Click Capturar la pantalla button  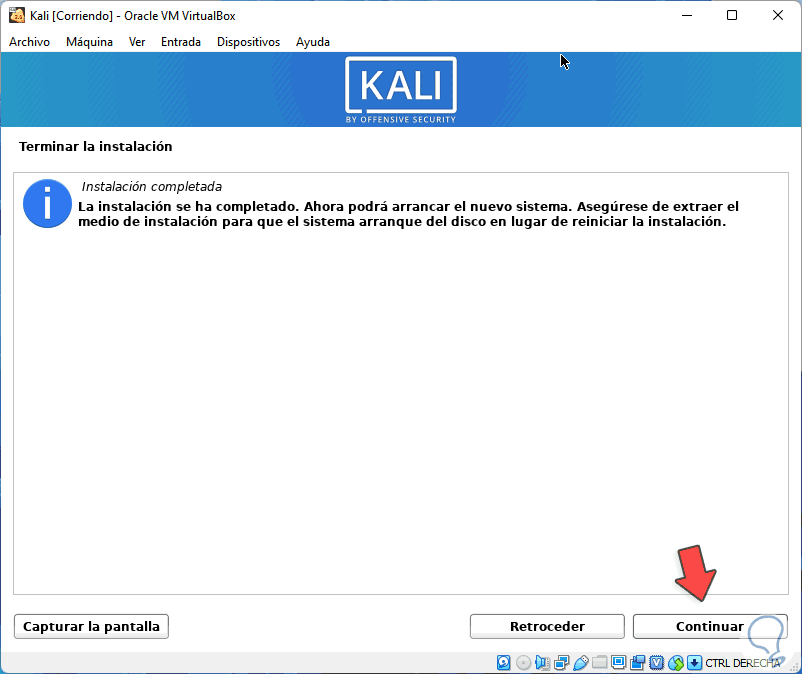[x=91, y=626]
